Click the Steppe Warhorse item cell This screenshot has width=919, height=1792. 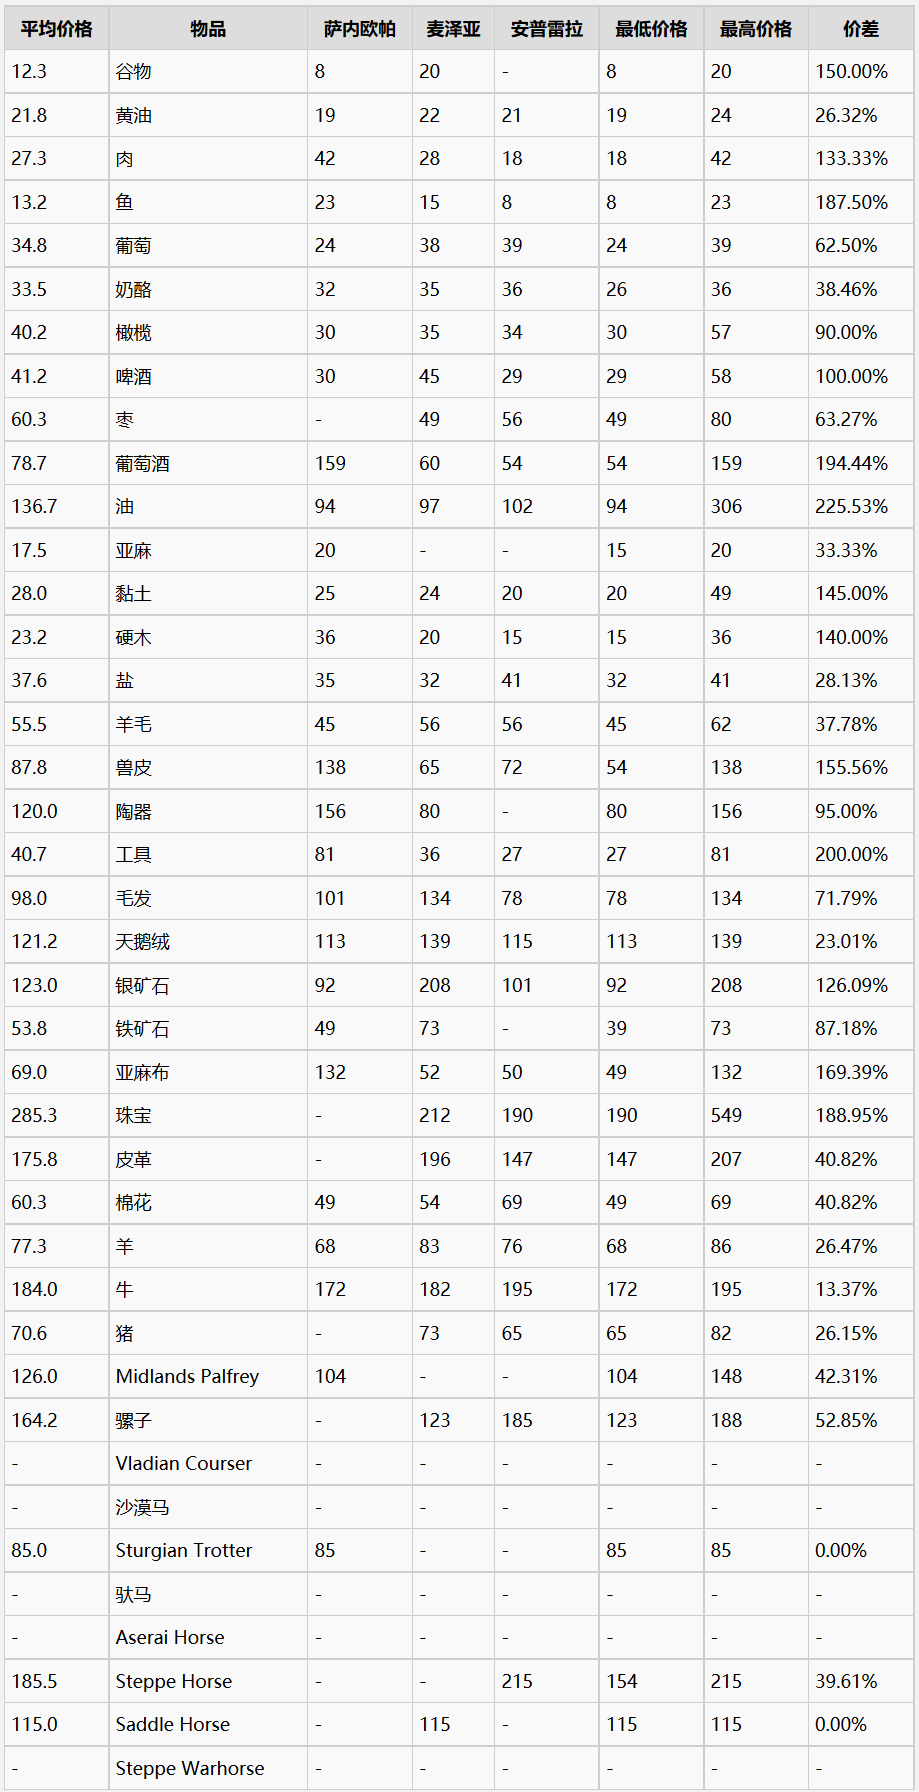208,1769
